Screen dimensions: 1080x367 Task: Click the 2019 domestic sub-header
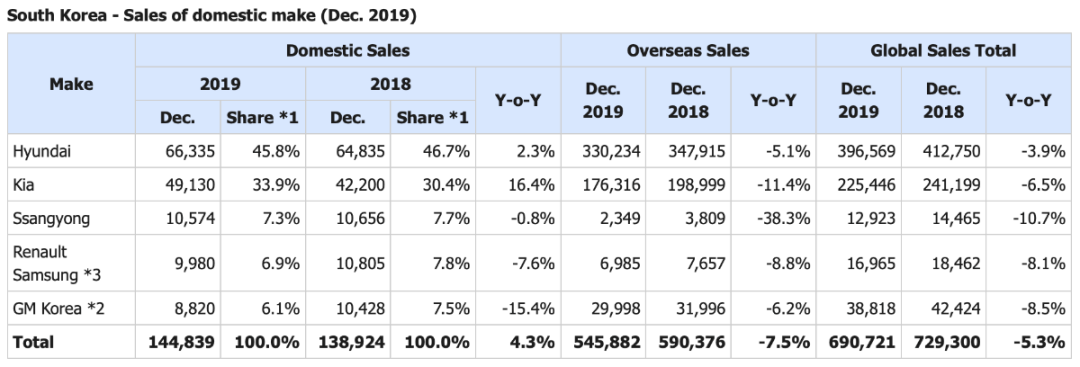tap(220, 84)
